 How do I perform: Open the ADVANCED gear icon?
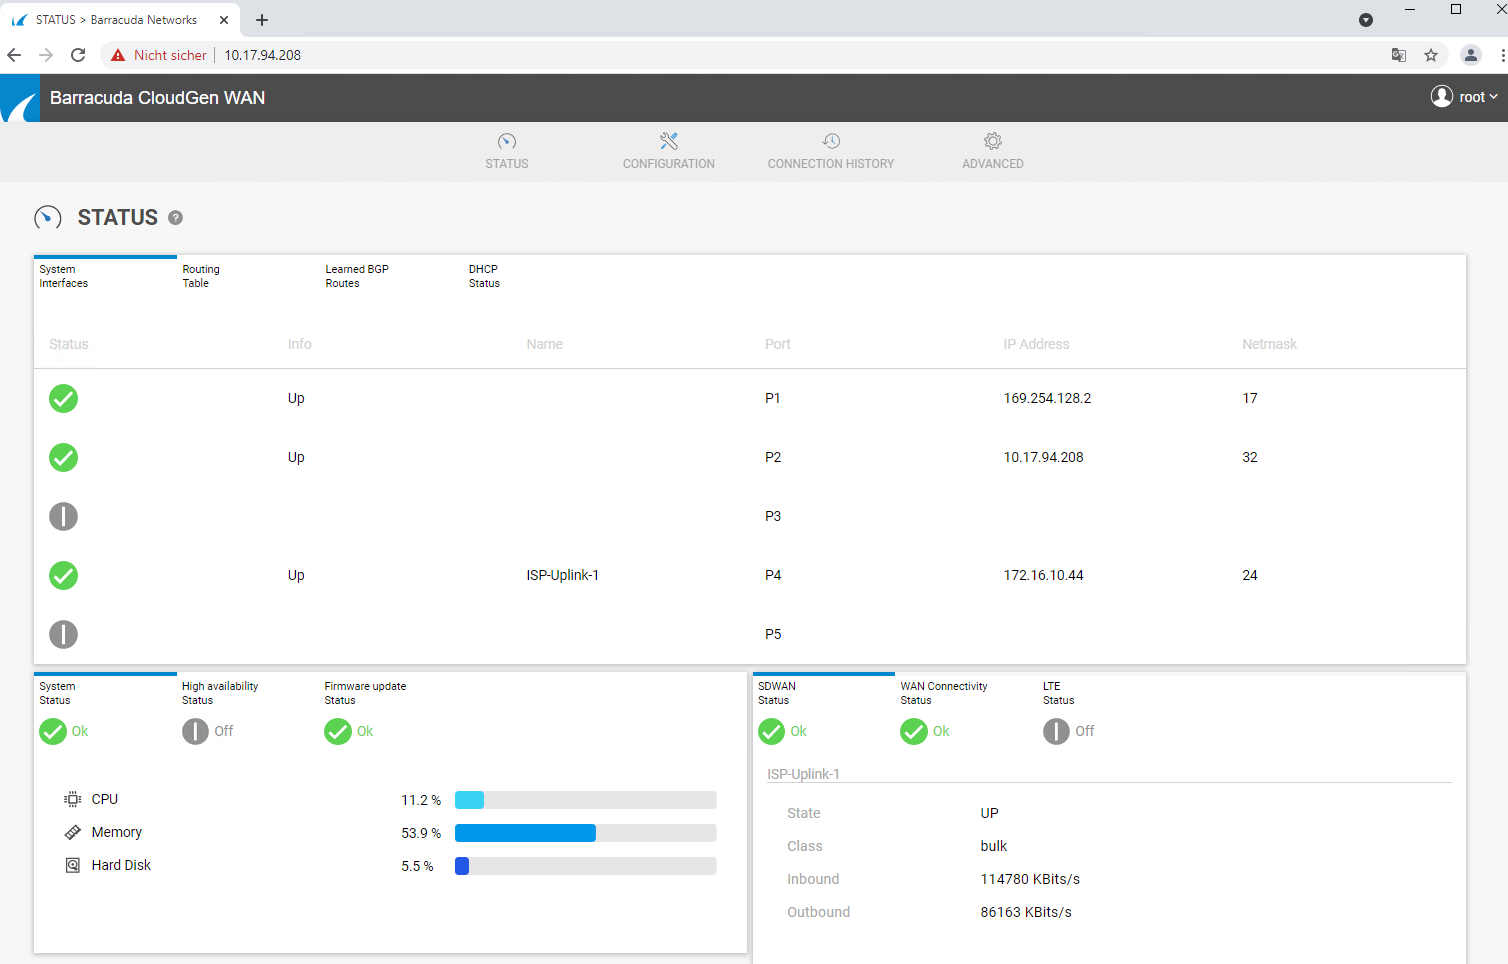click(993, 141)
